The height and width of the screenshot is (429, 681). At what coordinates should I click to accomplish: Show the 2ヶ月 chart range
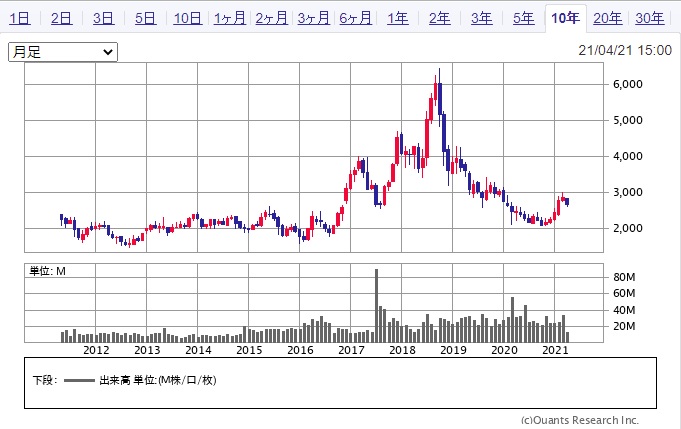[x=271, y=19]
